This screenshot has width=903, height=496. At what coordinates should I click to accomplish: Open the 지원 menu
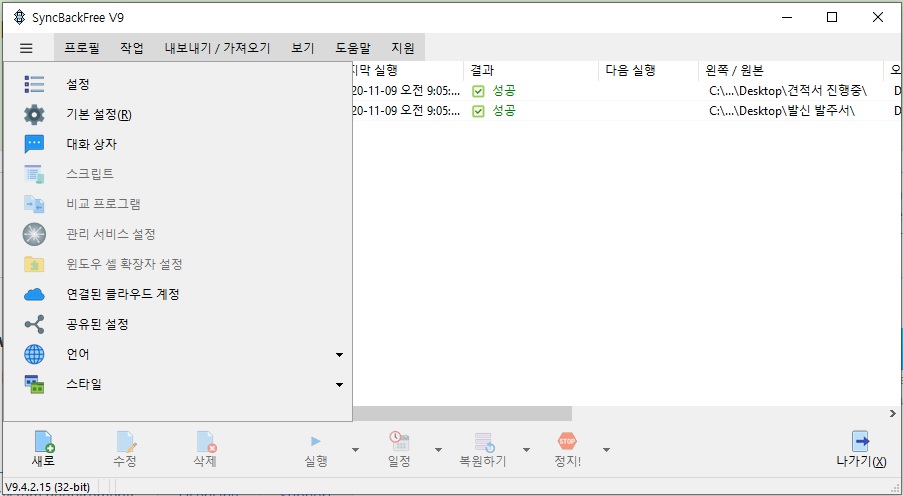[403, 48]
